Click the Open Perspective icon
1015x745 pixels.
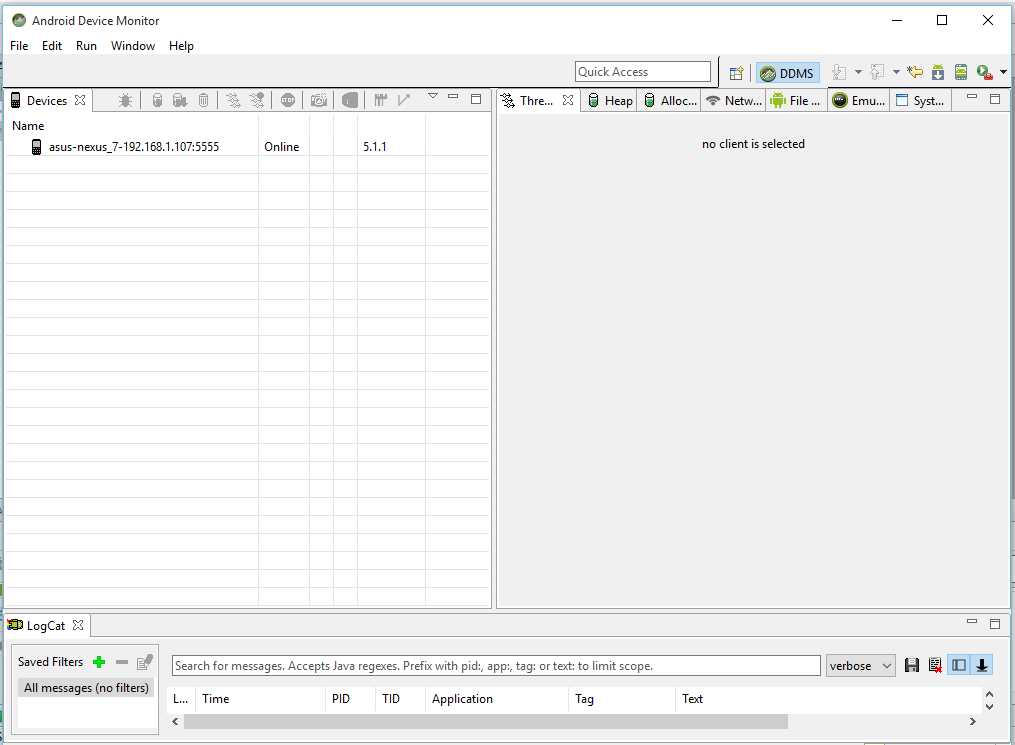(736, 73)
